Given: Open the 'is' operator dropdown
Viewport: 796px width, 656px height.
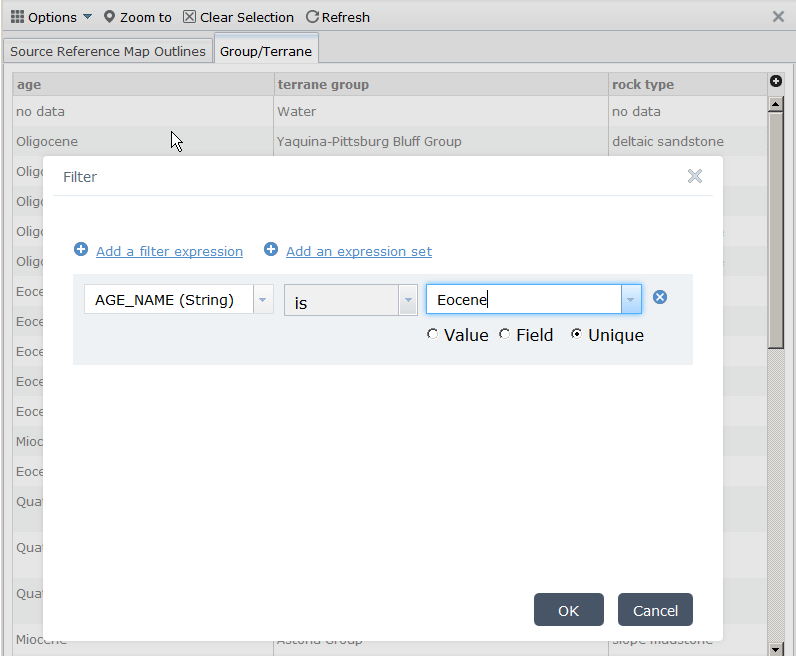Looking at the screenshot, I should [x=407, y=300].
